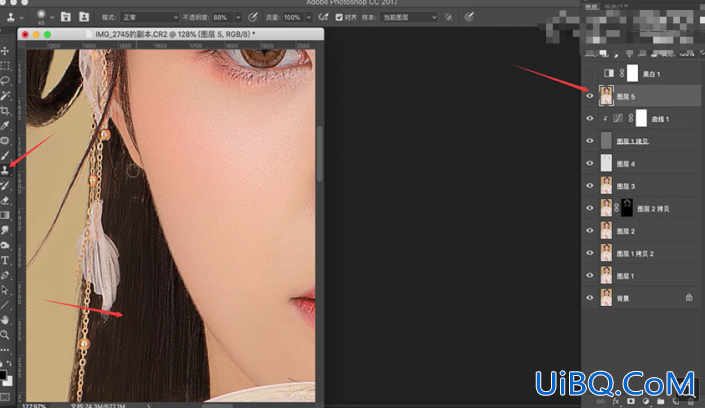Image resolution: width=705 pixels, height=408 pixels.
Task: Click the 127.97% zoom level field
Action: click(x=34, y=405)
